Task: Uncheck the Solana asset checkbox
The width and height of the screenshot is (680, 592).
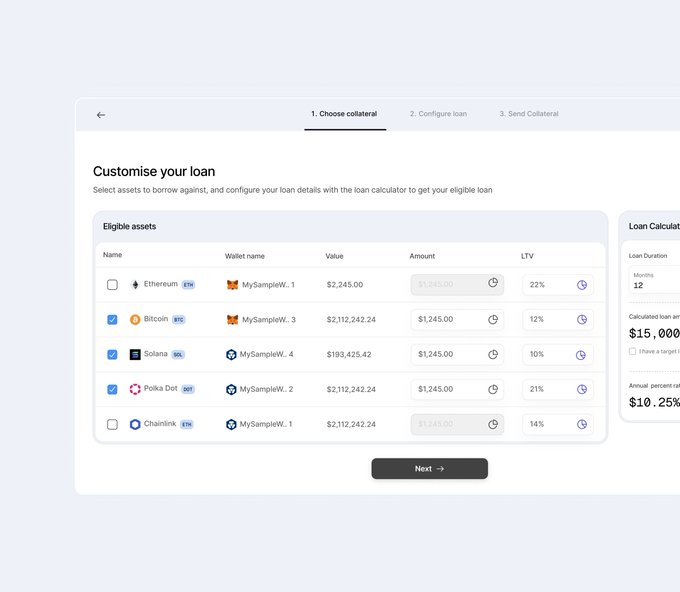Action: [112, 354]
